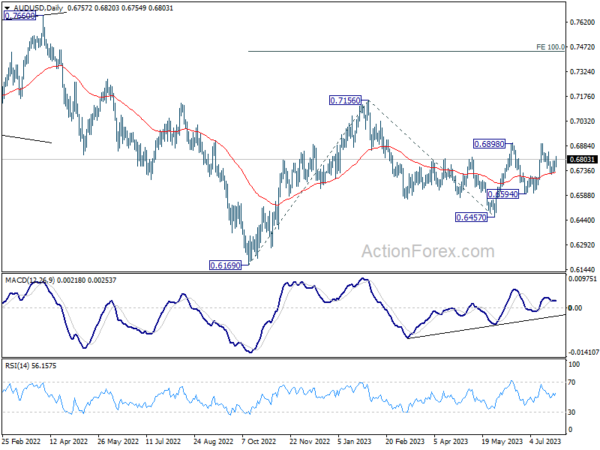Viewport: 600px width, 450px height.
Task: Select the 0.61690 bottom price label
Action: coord(225,265)
